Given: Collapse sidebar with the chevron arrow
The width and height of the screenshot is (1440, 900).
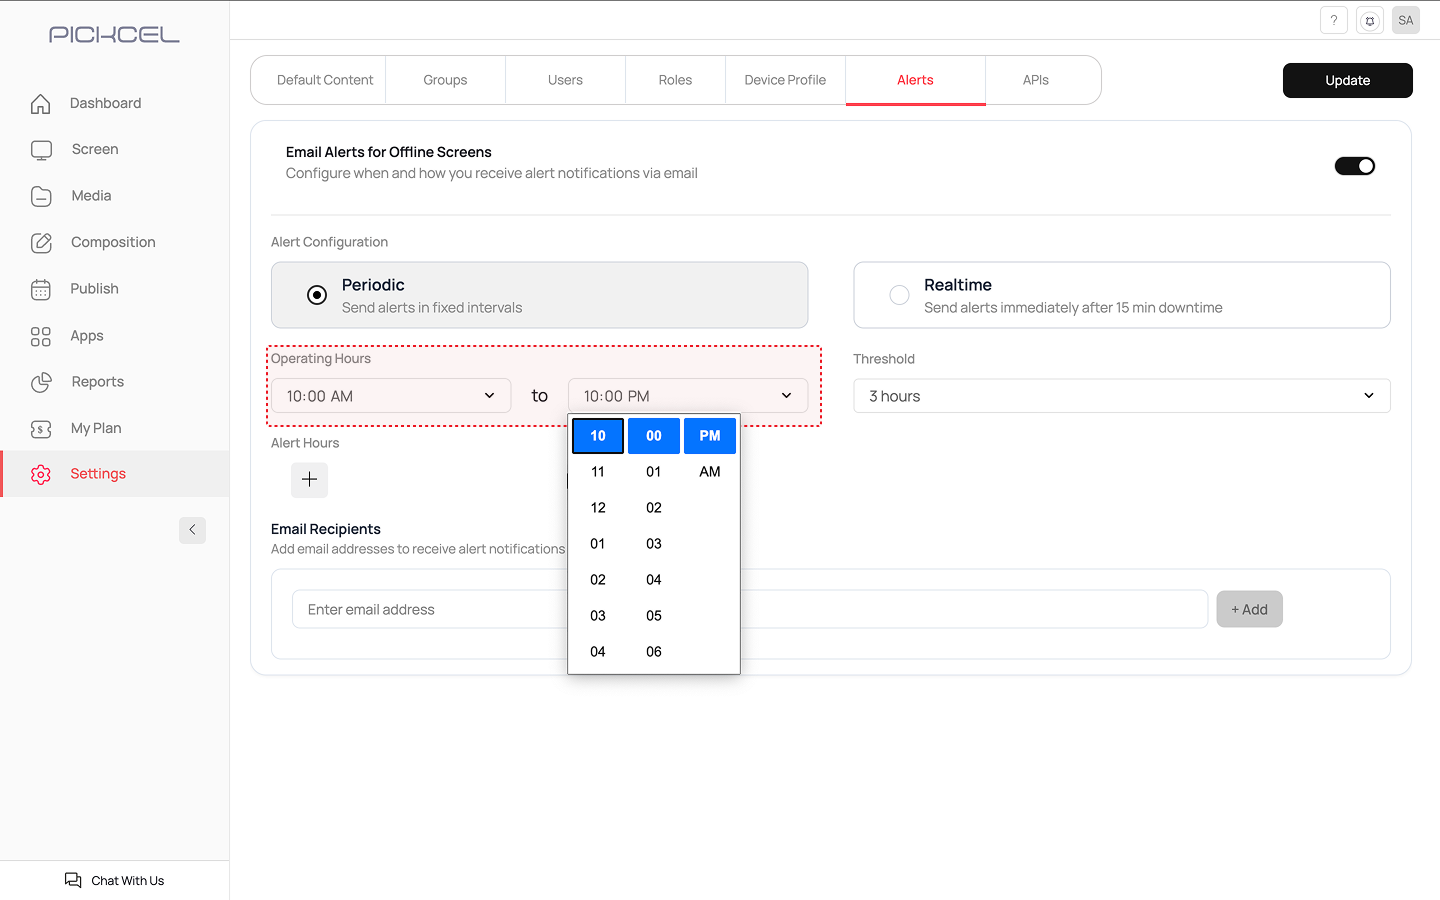Looking at the screenshot, I should (x=192, y=530).
